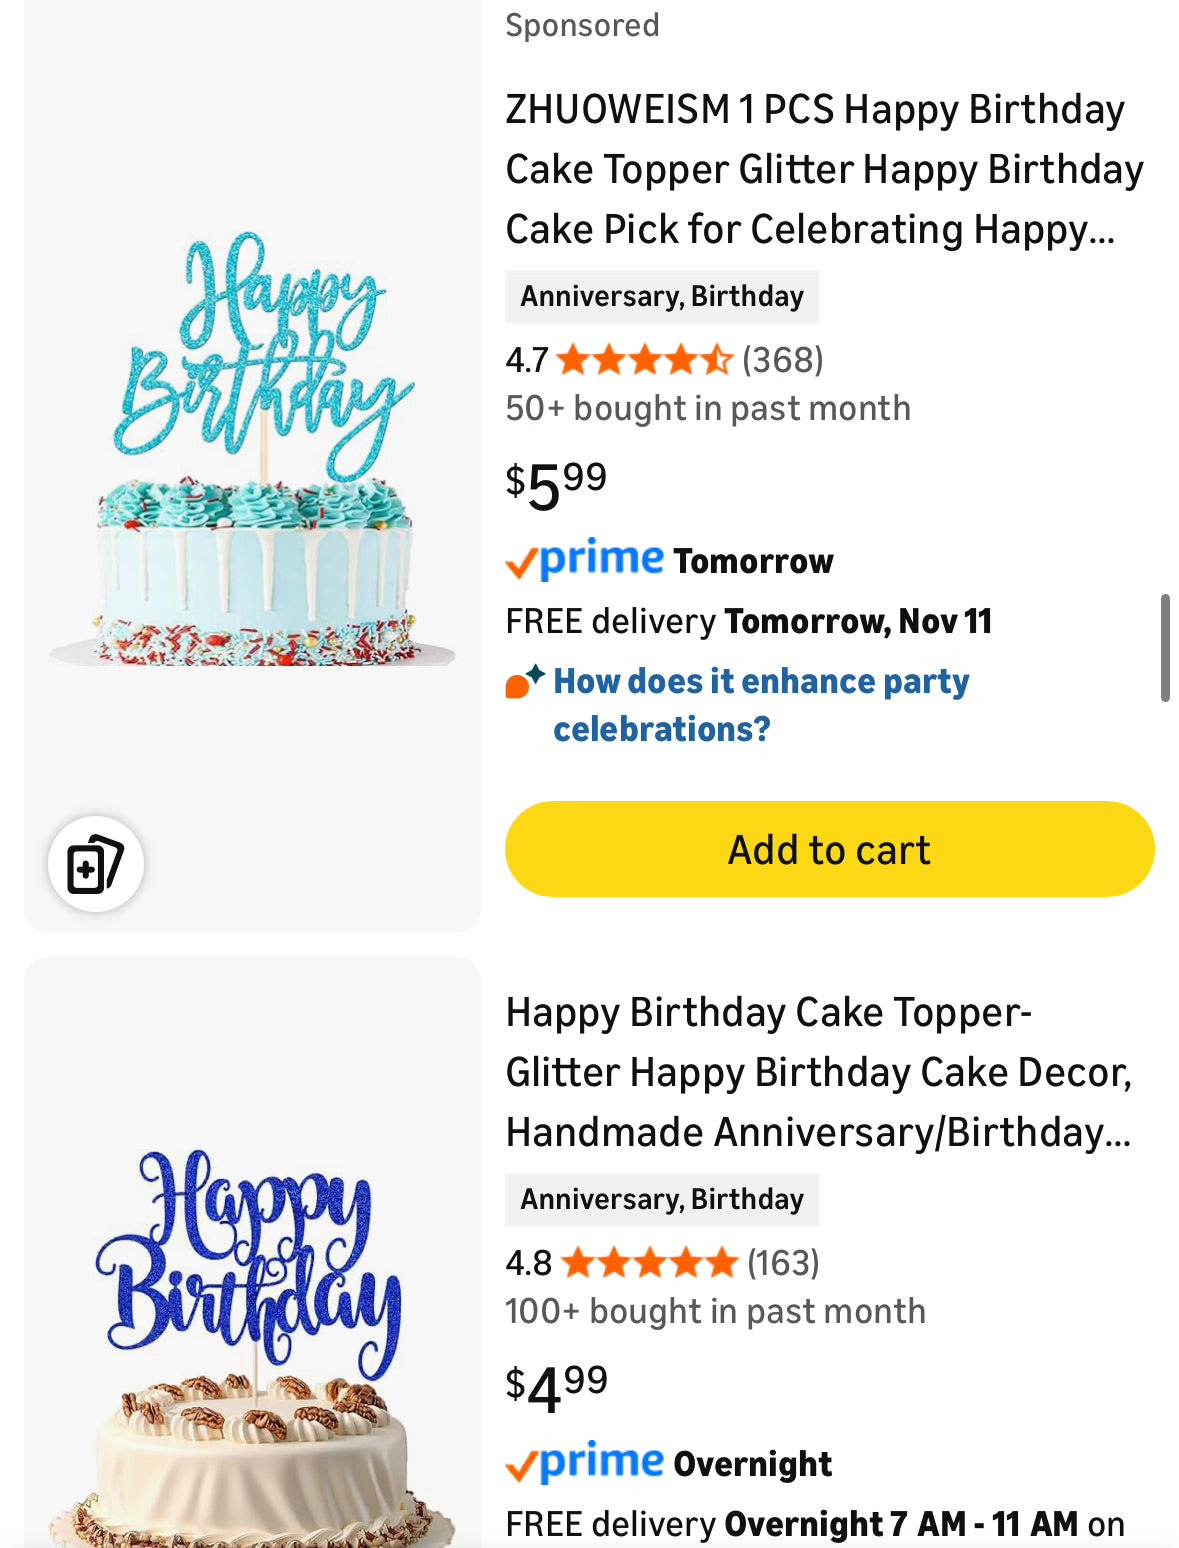Click the page scrollbar thumb
Viewport: 1179px width, 1548px height.
(x=1164, y=647)
